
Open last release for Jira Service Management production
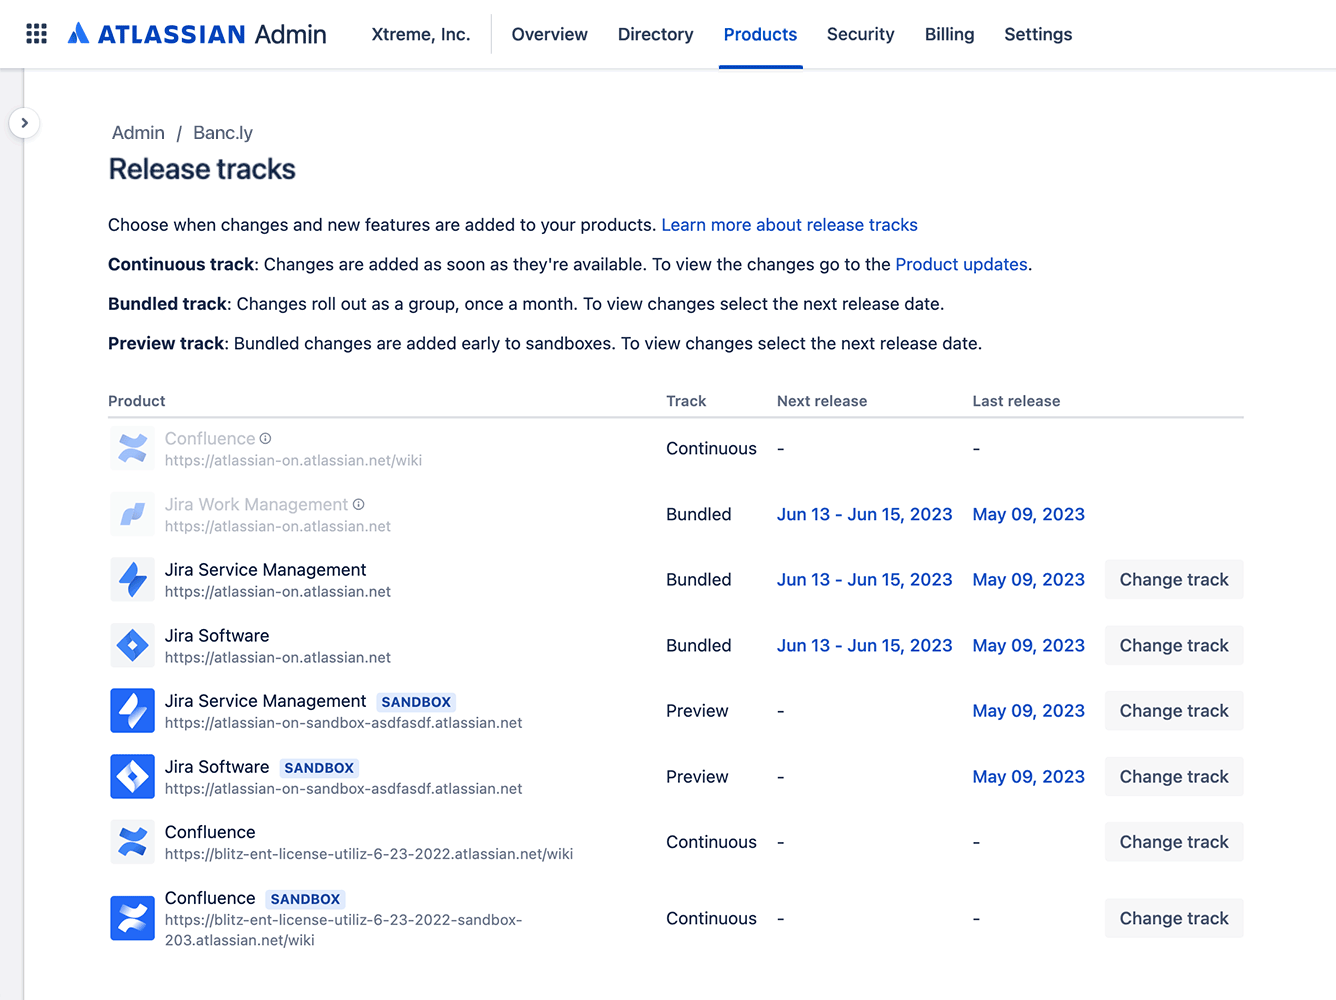(x=1028, y=580)
